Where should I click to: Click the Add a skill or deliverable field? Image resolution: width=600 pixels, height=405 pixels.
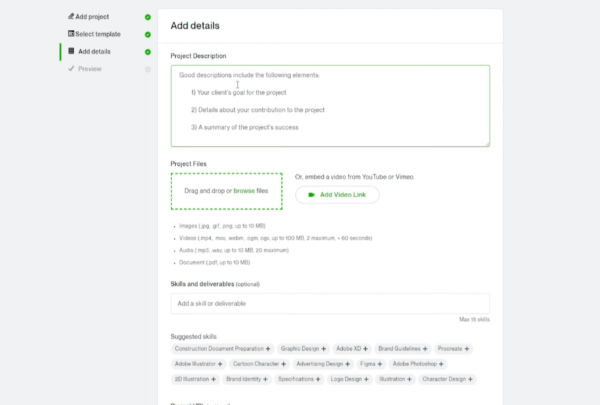pyautogui.click(x=330, y=304)
